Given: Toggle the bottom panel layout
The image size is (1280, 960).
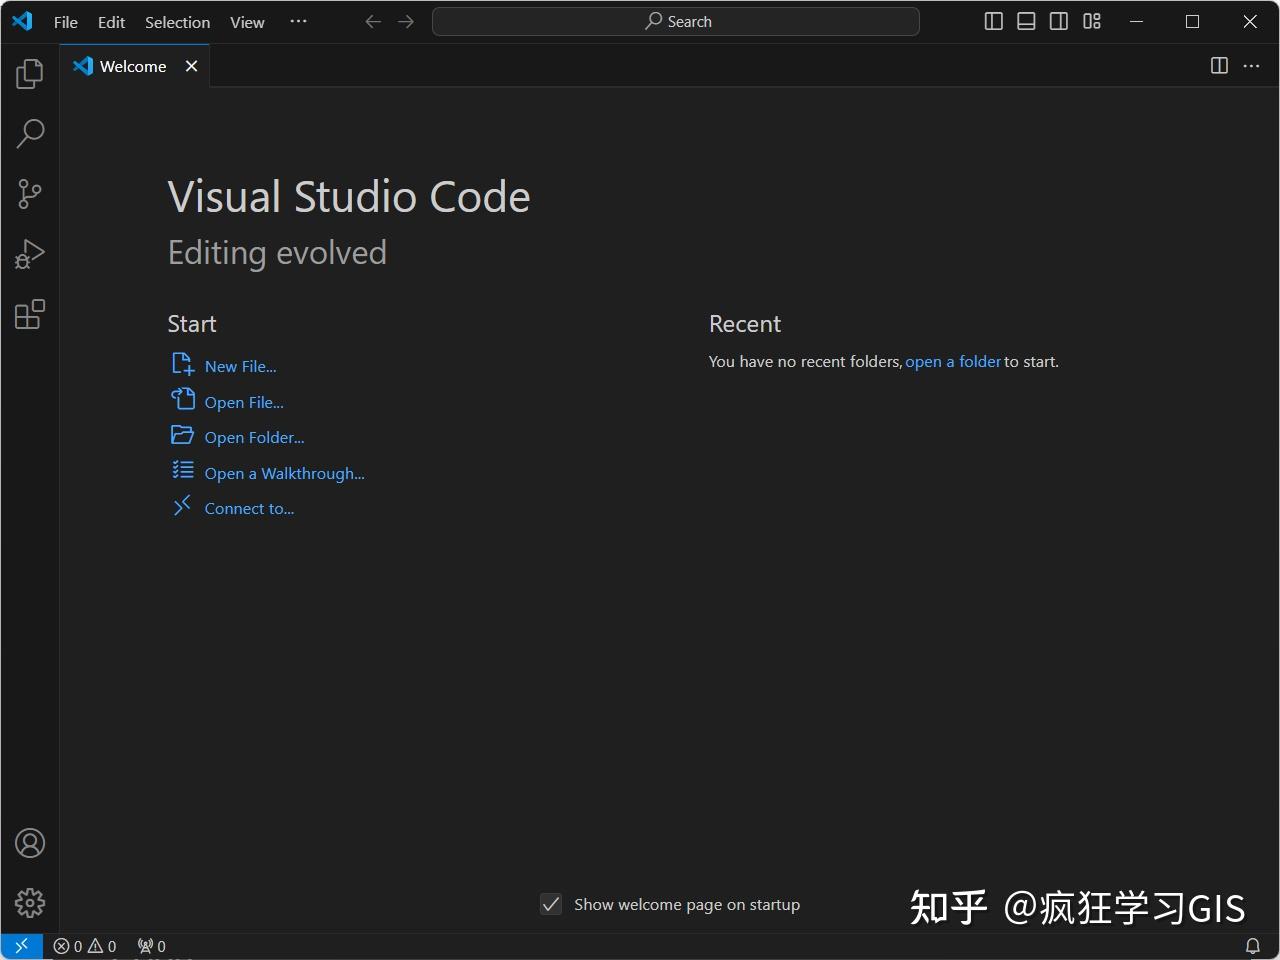Looking at the screenshot, I should coord(1025,21).
